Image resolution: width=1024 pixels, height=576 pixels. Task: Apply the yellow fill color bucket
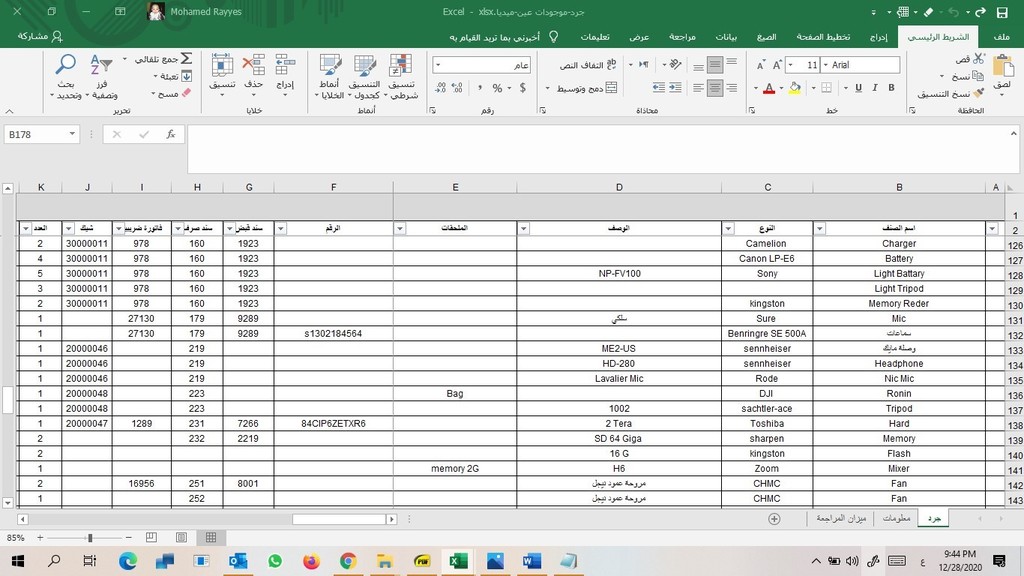tap(795, 88)
